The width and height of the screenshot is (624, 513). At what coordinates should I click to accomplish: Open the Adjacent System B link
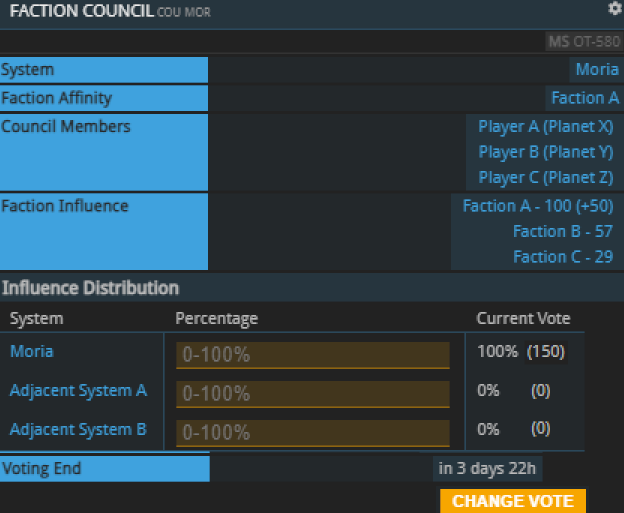78,429
